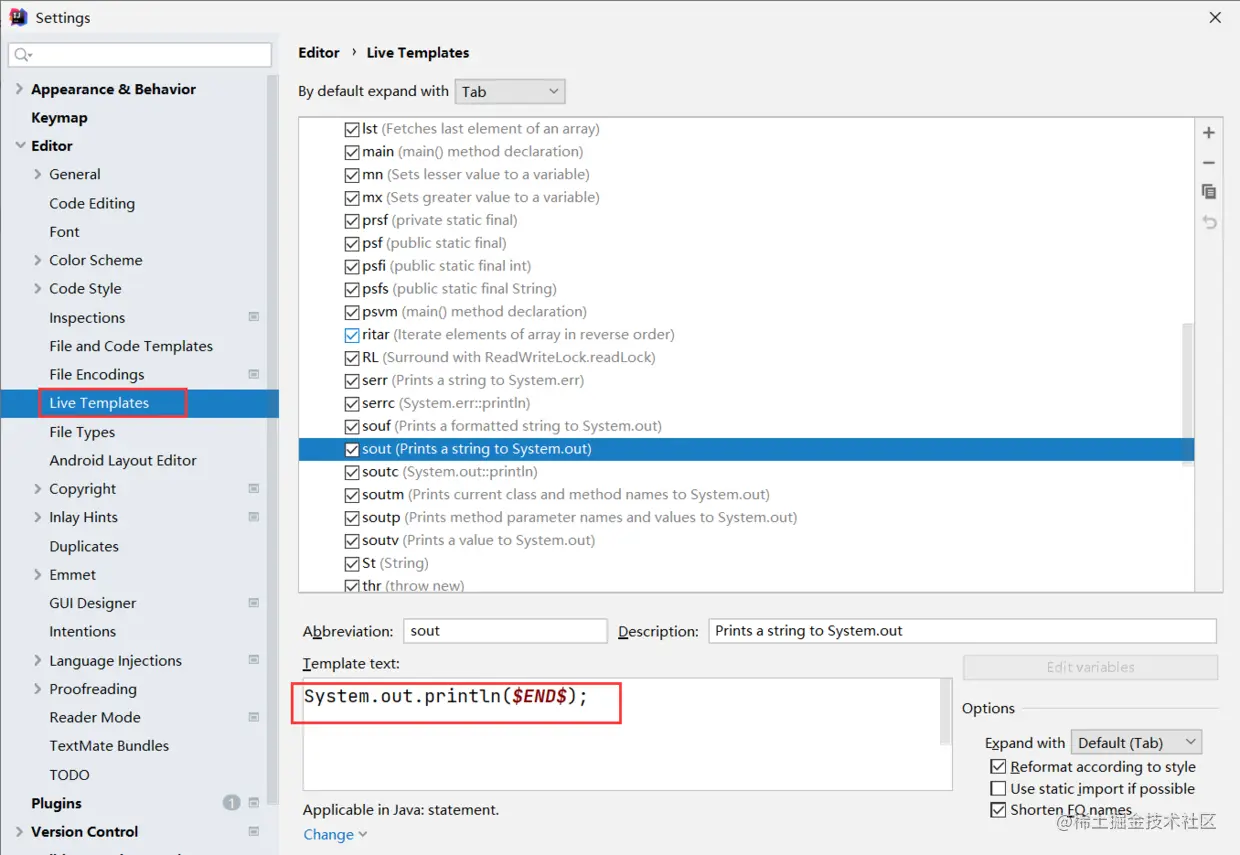Click the Edit variables button
This screenshot has height=855, width=1240.
[1090, 667]
